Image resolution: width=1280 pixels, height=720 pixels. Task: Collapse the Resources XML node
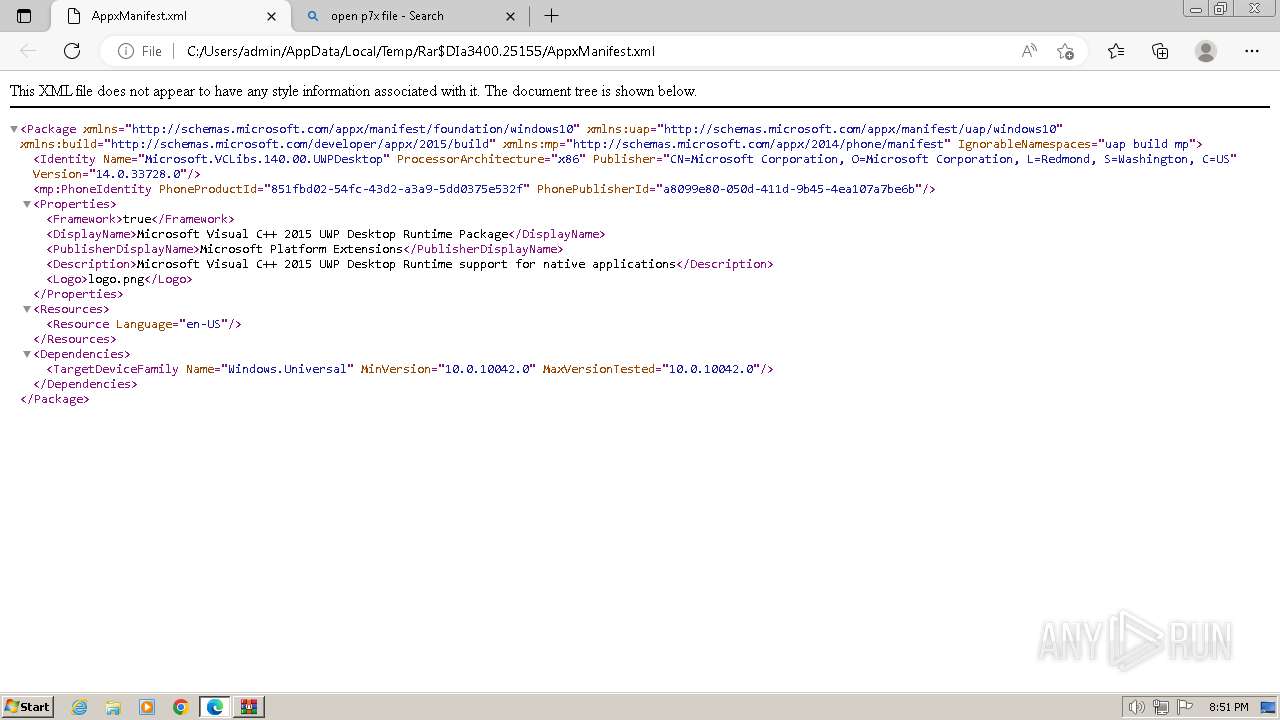click(x=27, y=309)
